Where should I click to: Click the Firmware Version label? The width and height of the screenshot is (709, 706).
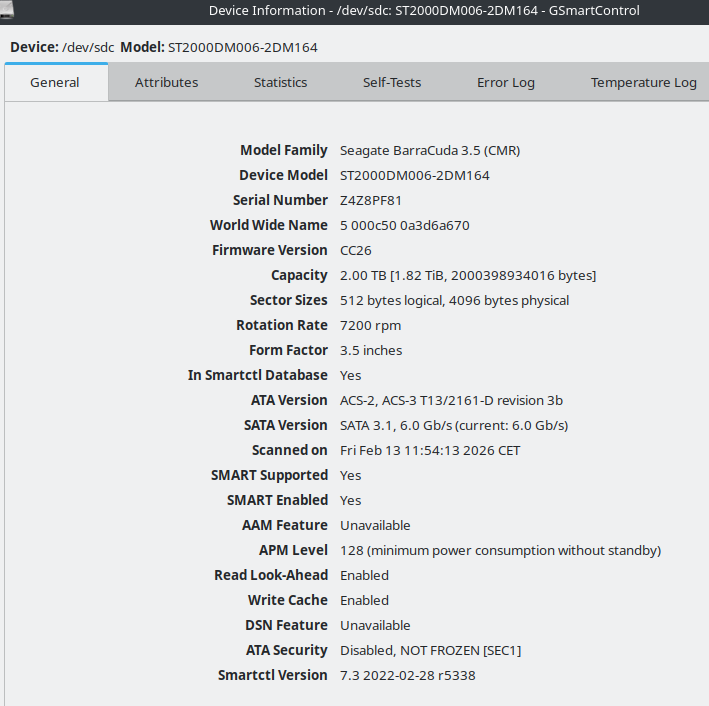click(x=269, y=250)
